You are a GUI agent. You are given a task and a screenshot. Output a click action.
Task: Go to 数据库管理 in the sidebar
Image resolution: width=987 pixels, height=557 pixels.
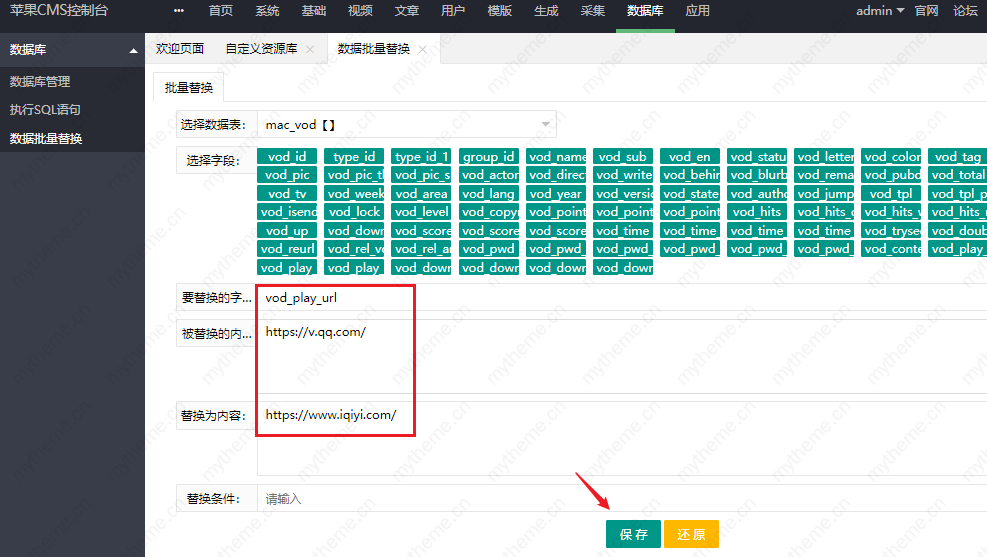tap(40, 82)
